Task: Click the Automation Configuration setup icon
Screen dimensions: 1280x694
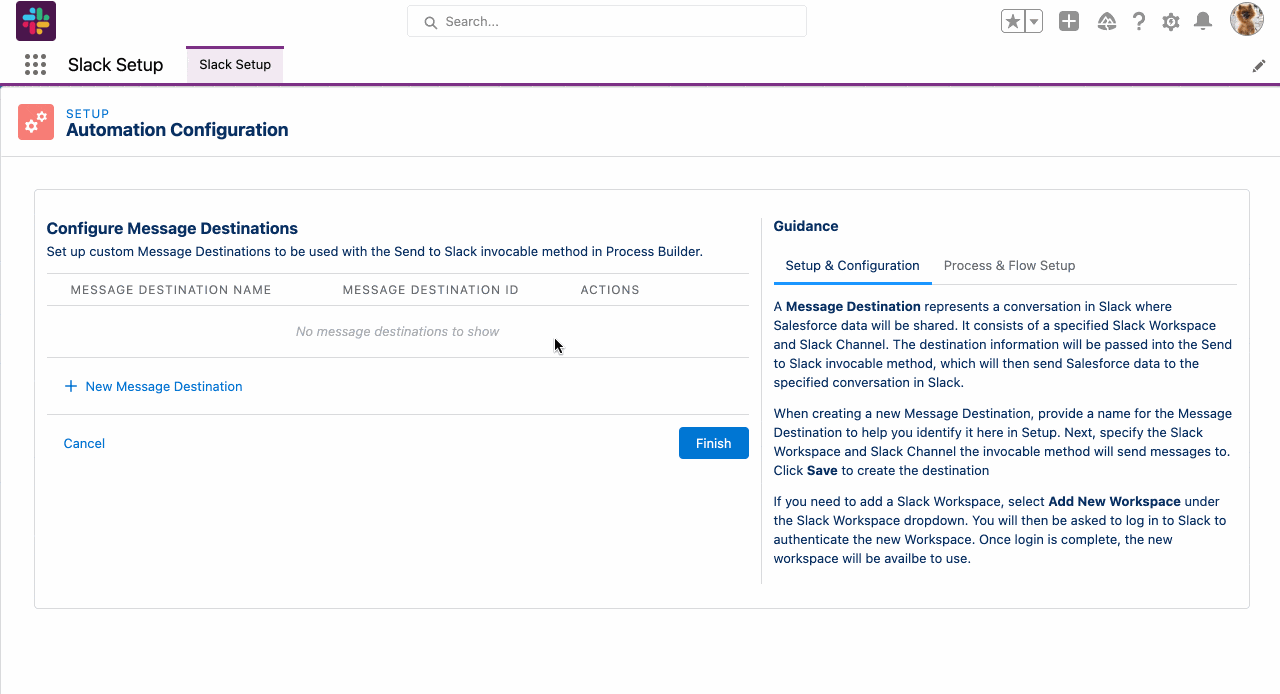Action: click(x=36, y=122)
